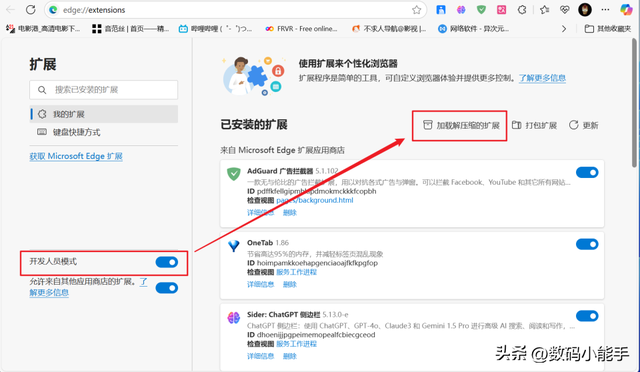This screenshot has height=372, width=640.
Task: Click OneTab 删除 link
Action: click(x=290, y=284)
